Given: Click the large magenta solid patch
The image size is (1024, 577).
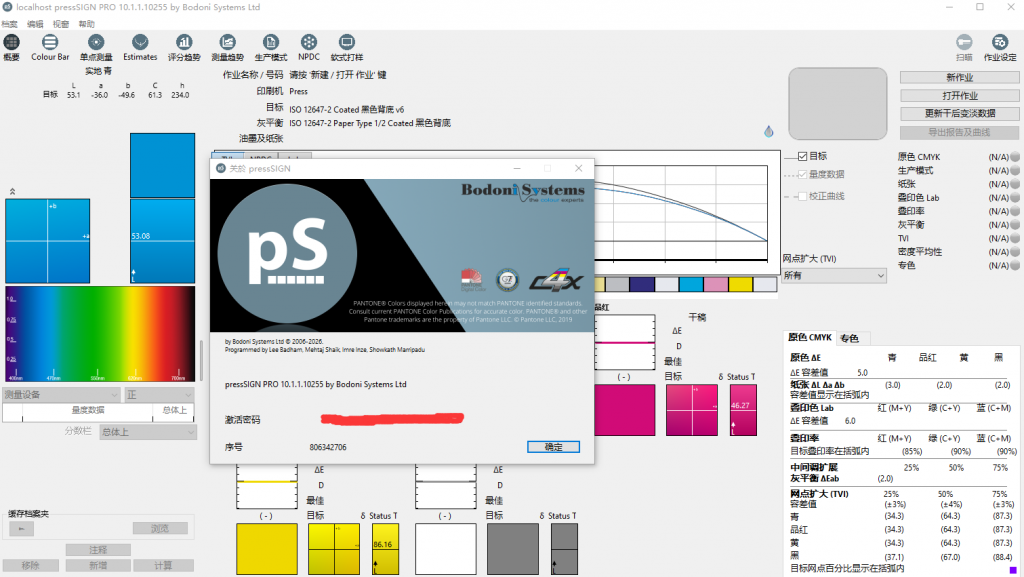Looking at the screenshot, I should pos(625,410).
